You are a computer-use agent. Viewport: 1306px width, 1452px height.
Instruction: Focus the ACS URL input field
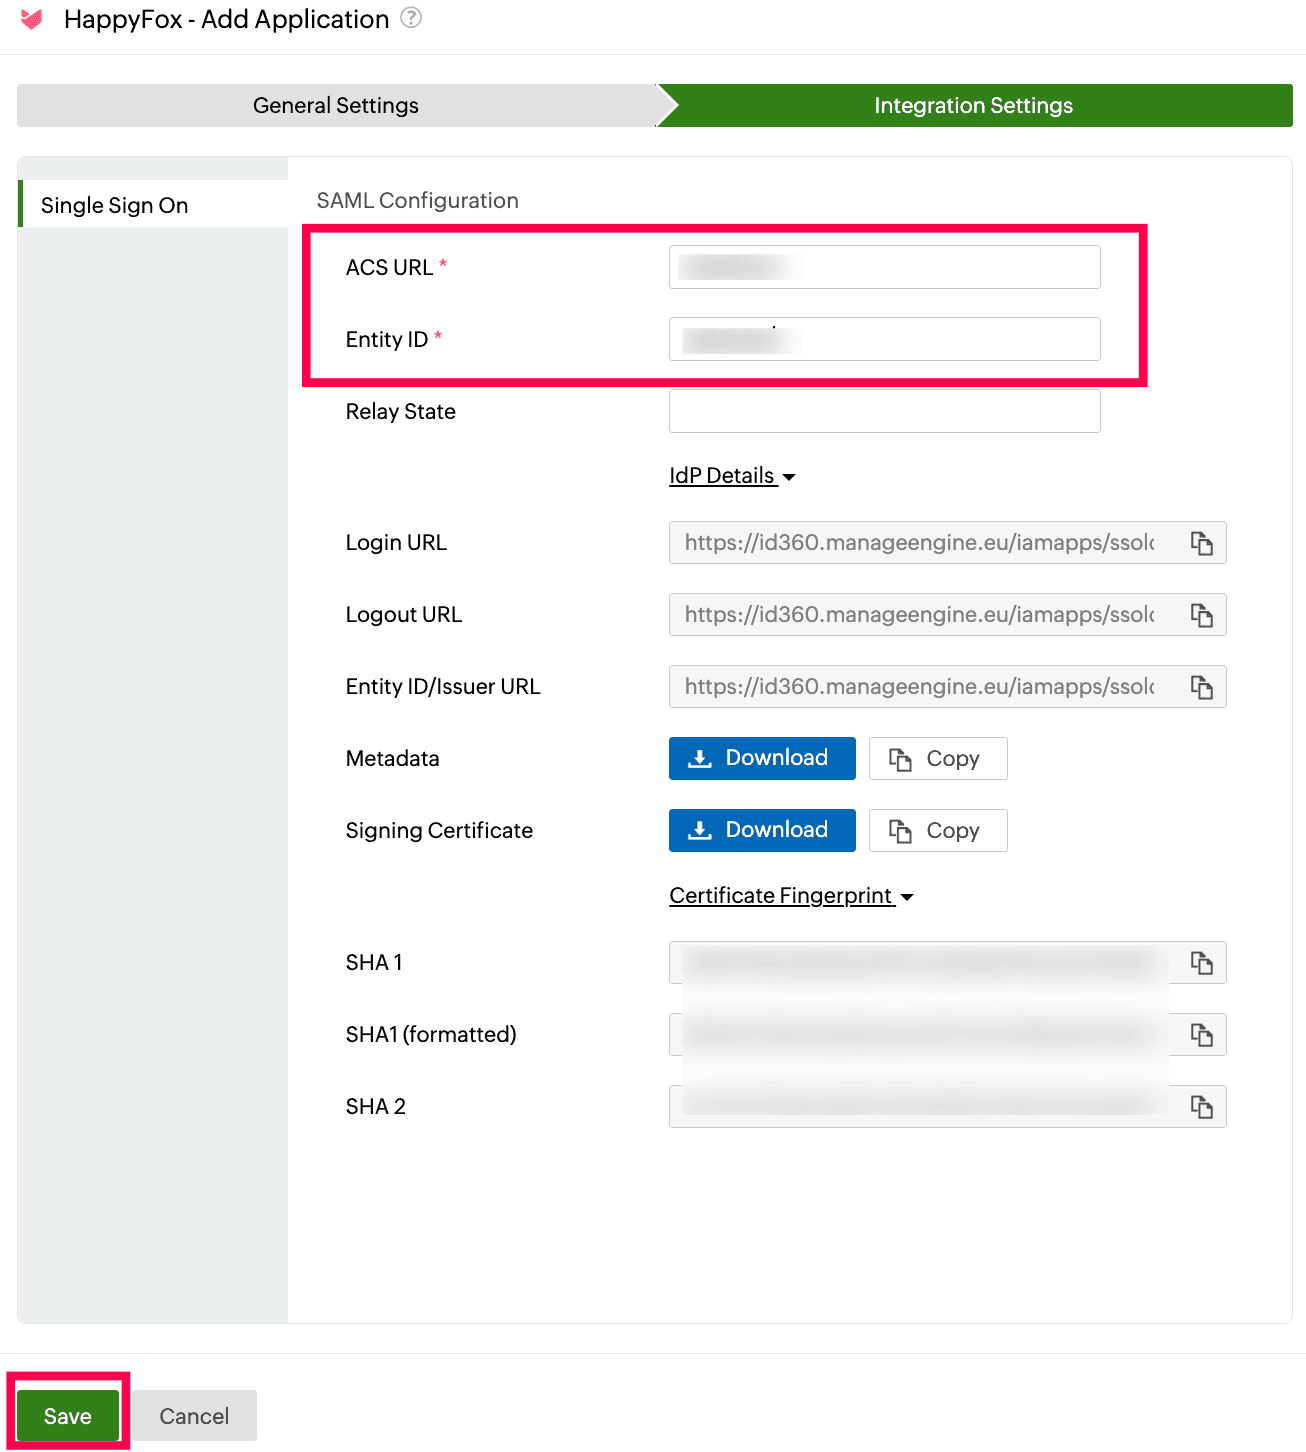[x=885, y=267]
